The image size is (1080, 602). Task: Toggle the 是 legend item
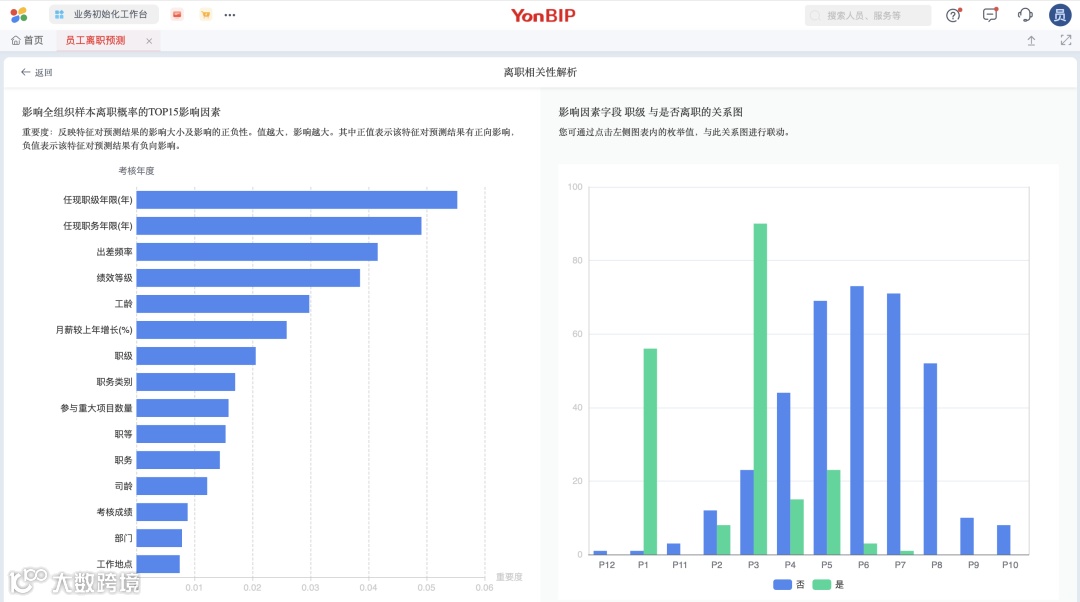coord(828,584)
